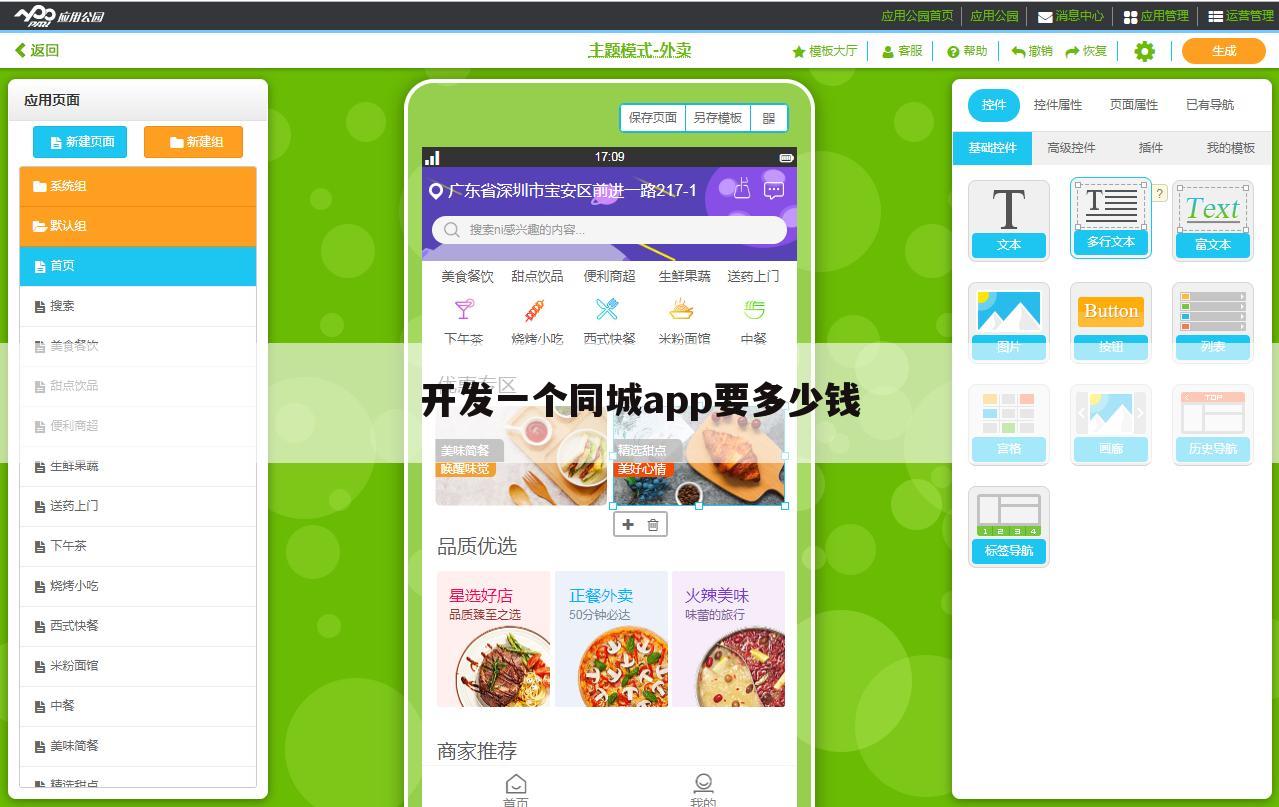The image size is (1279, 807).
Task: Open 客服 customer service
Action: pyautogui.click(x=903, y=51)
